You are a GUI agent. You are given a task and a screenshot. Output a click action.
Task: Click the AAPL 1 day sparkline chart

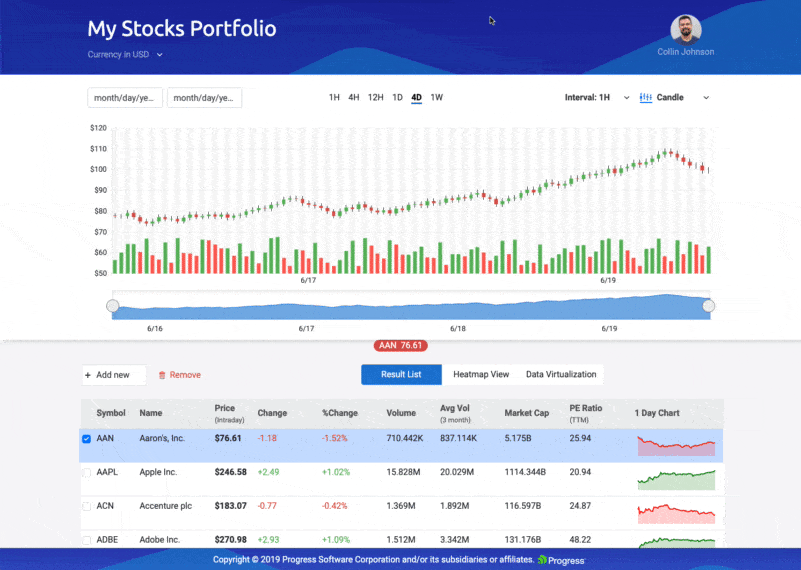coord(676,480)
